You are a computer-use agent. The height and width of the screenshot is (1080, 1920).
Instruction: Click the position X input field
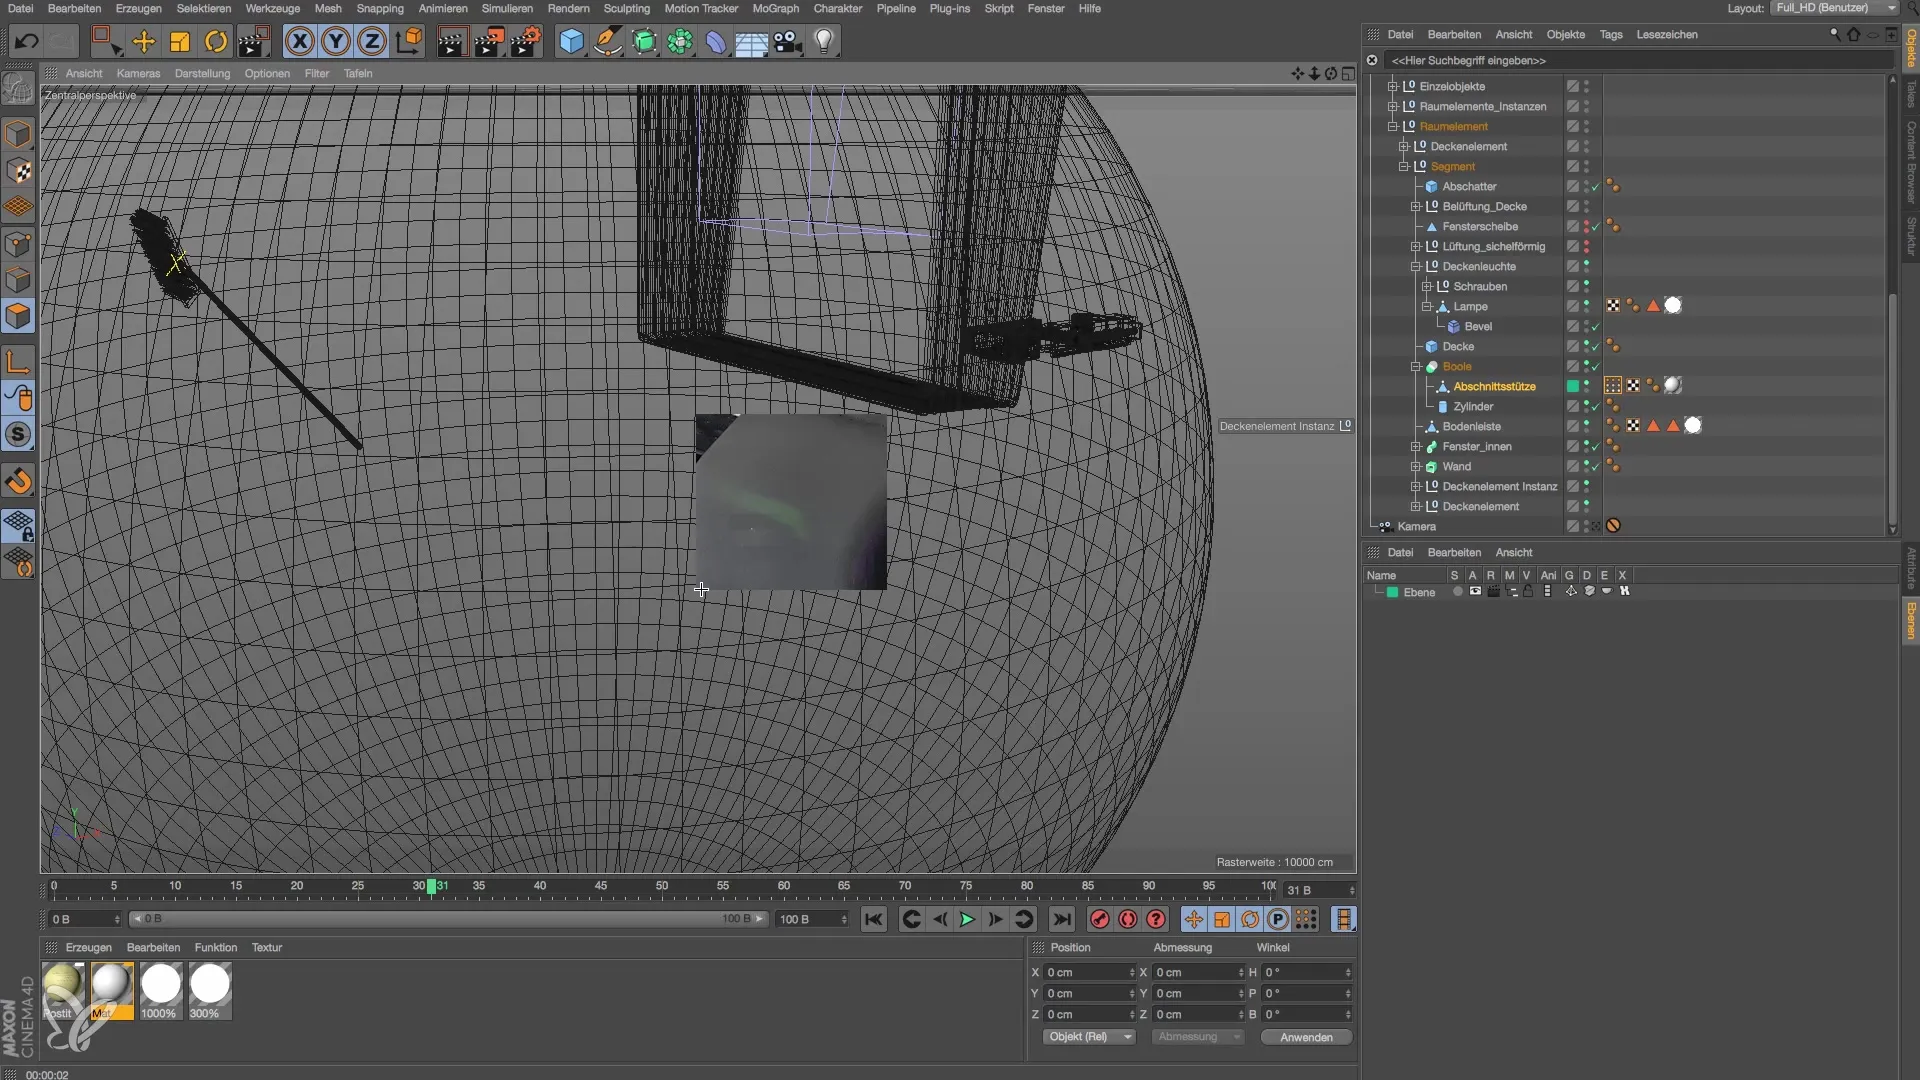pos(1089,972)
